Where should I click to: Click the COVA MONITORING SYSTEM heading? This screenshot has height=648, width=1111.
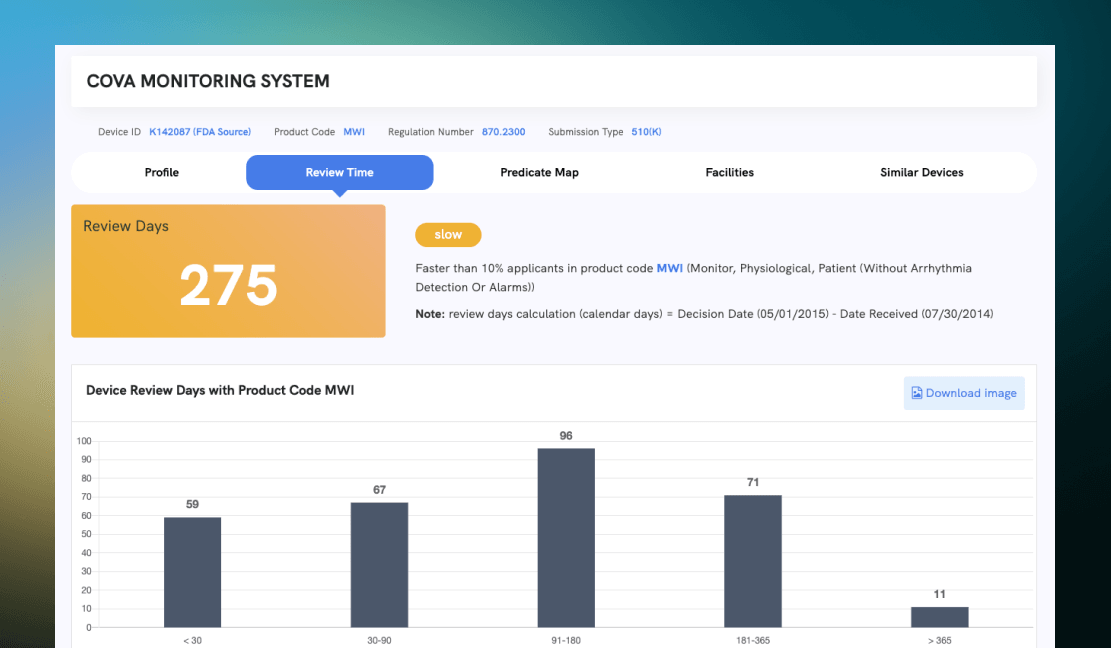tap(208, 81)
